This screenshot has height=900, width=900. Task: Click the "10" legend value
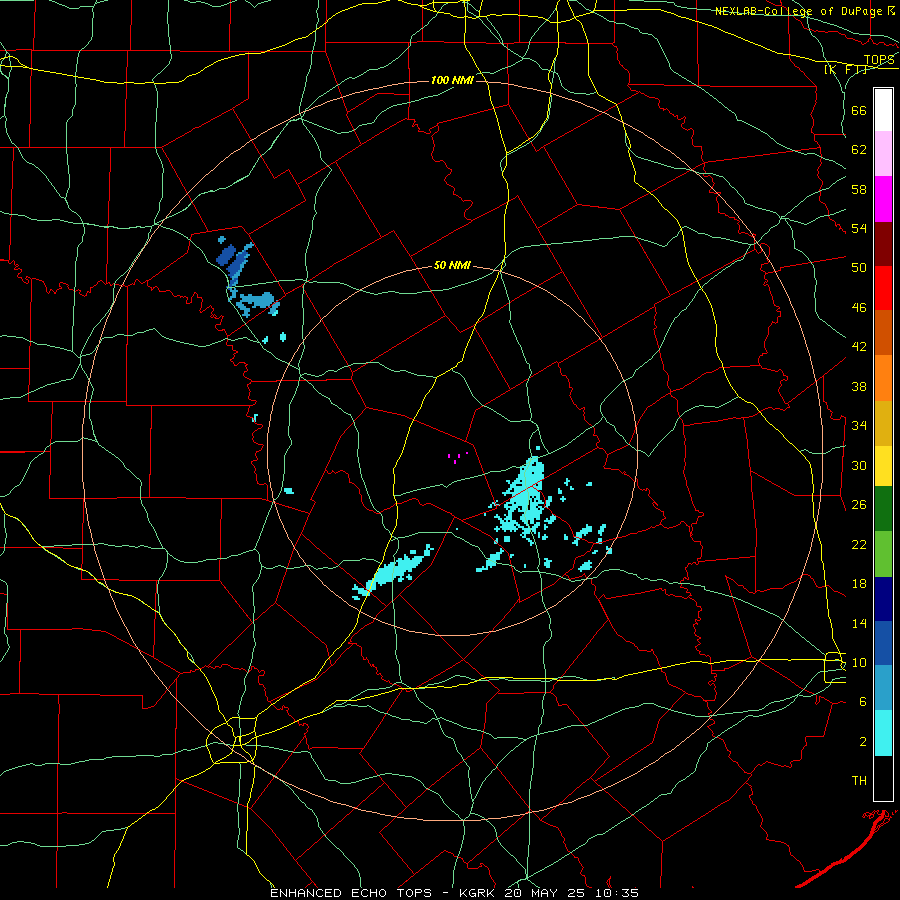pos(859,662)
